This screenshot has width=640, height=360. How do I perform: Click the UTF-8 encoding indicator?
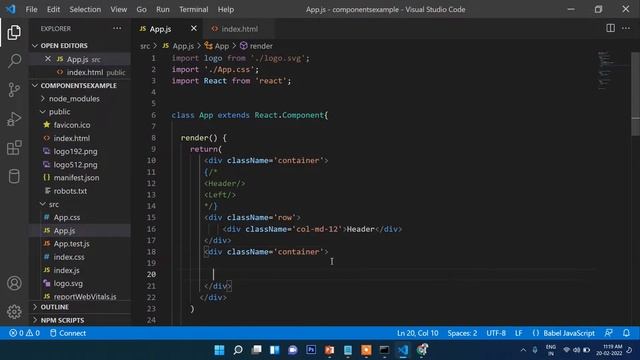point(496,333)
